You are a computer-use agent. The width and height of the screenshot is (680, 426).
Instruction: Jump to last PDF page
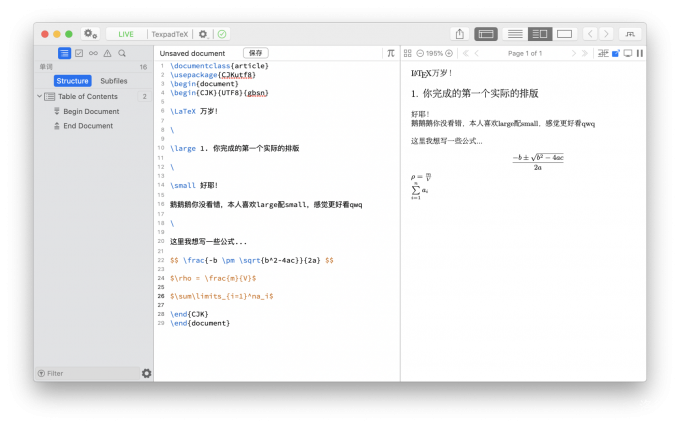(585, 53)
